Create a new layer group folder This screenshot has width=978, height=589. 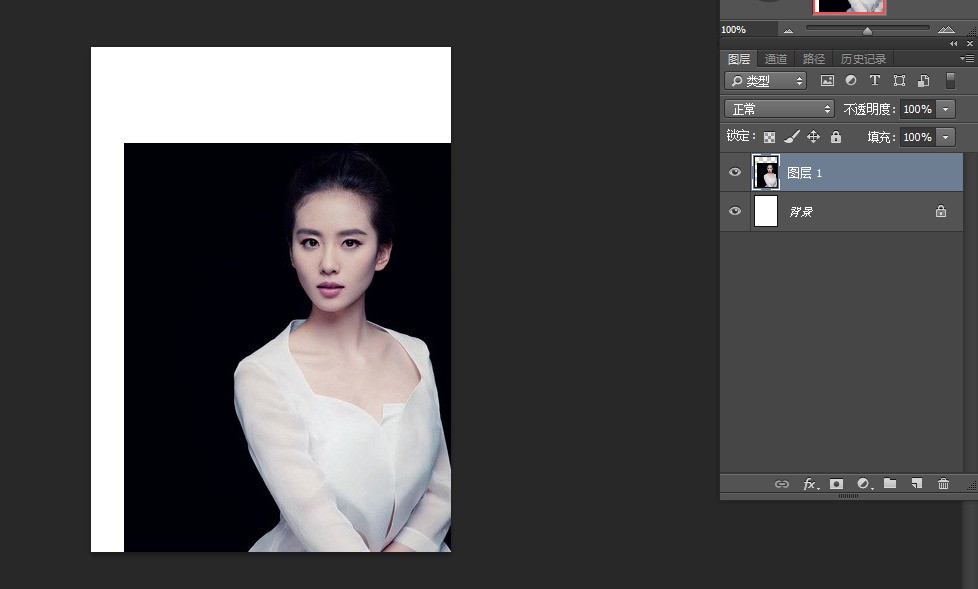click(890, 484)
